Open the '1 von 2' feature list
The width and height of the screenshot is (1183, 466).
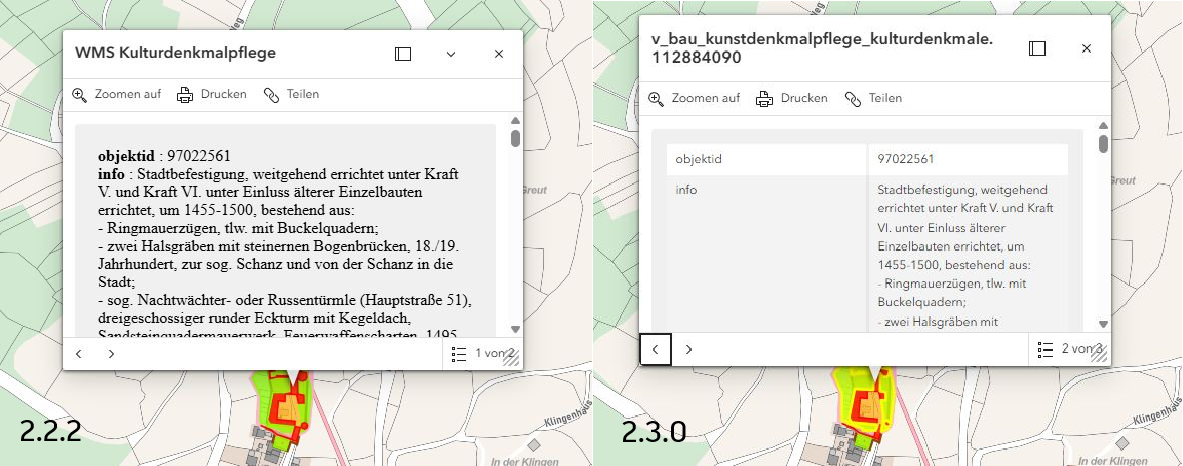coord(482,353)
